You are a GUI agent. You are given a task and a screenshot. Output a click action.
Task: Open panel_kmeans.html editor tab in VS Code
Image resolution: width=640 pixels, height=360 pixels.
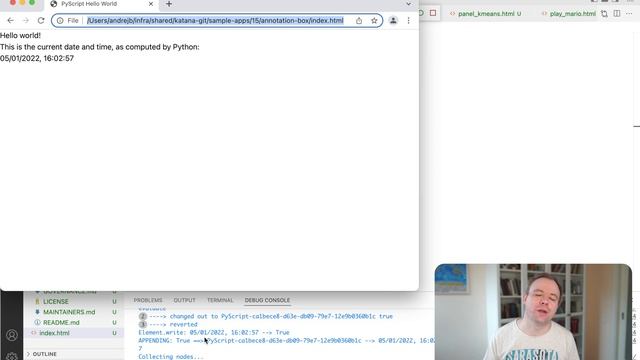[486, 13]
